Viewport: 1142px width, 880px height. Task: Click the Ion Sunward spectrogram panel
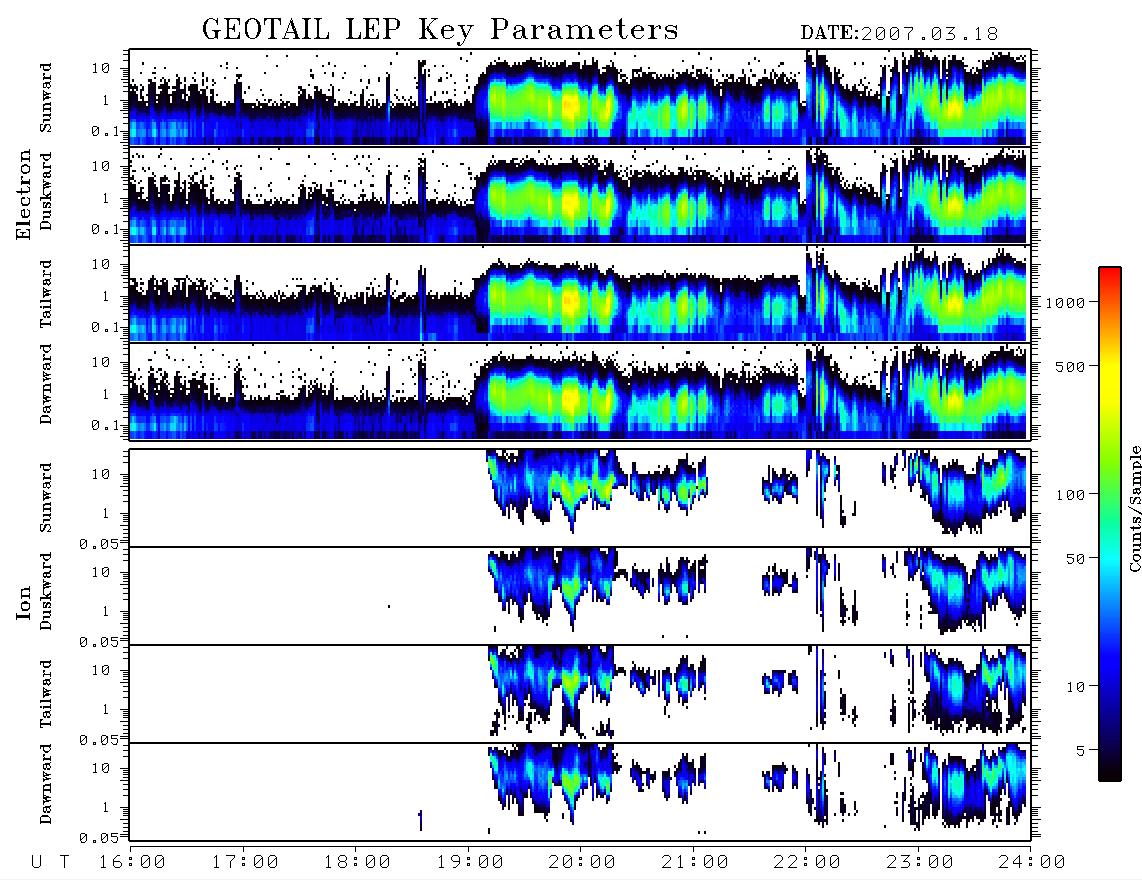(x=580, y=498)
